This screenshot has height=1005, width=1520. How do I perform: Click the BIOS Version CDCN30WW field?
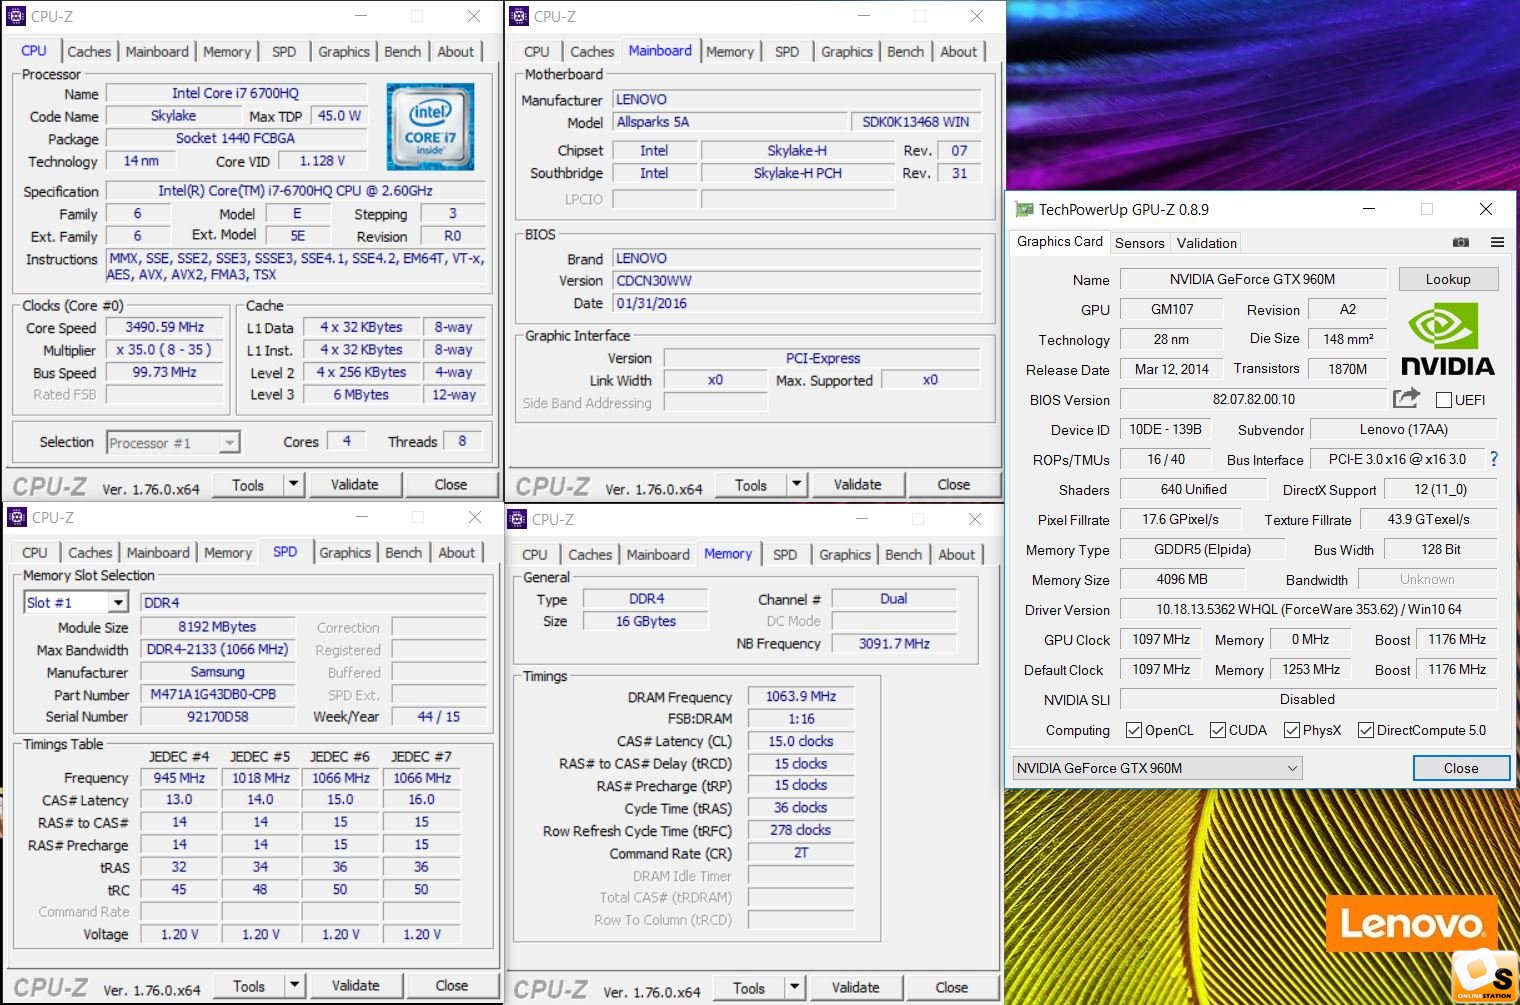point(797,280)
